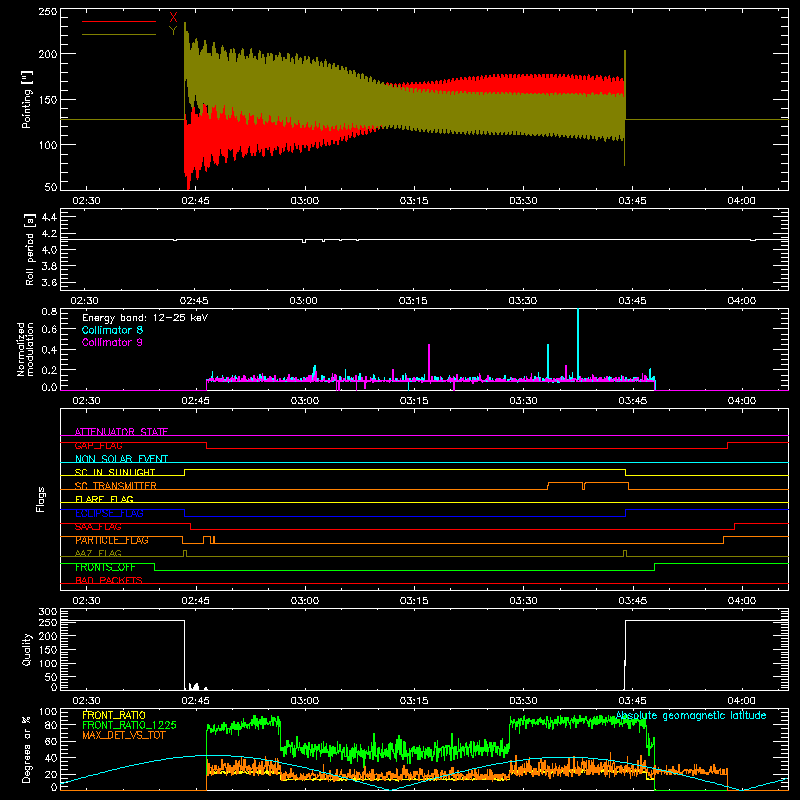Select the ECLIPSE_FLAG label

pos(109,513)
